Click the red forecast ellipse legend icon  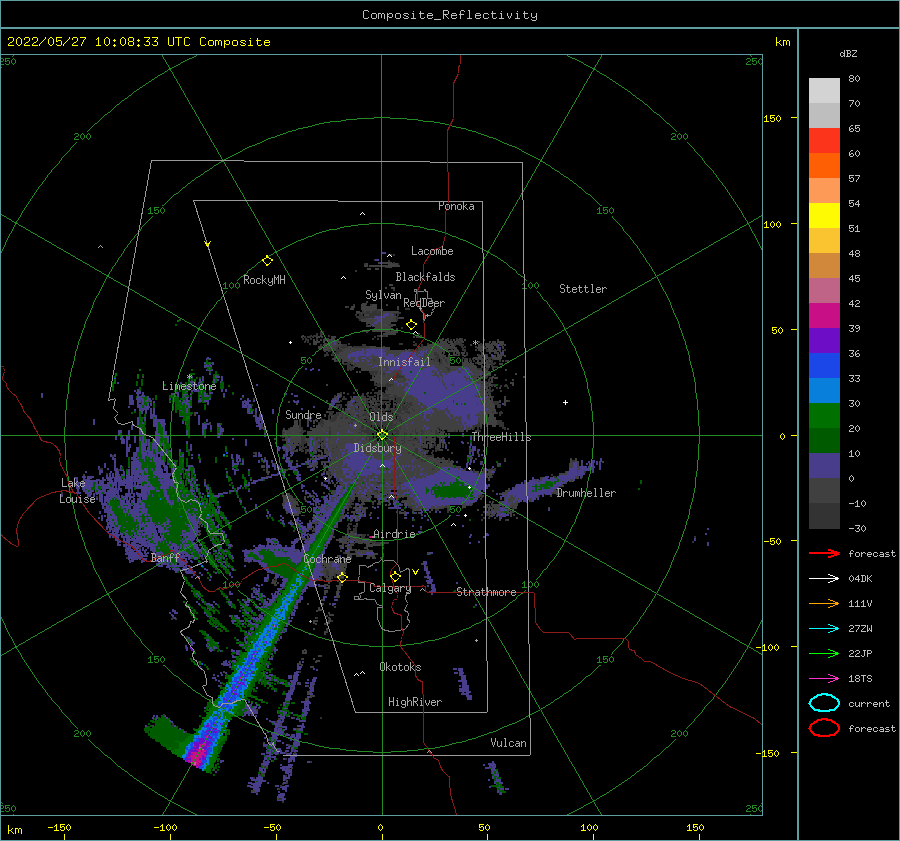[824, 728]
